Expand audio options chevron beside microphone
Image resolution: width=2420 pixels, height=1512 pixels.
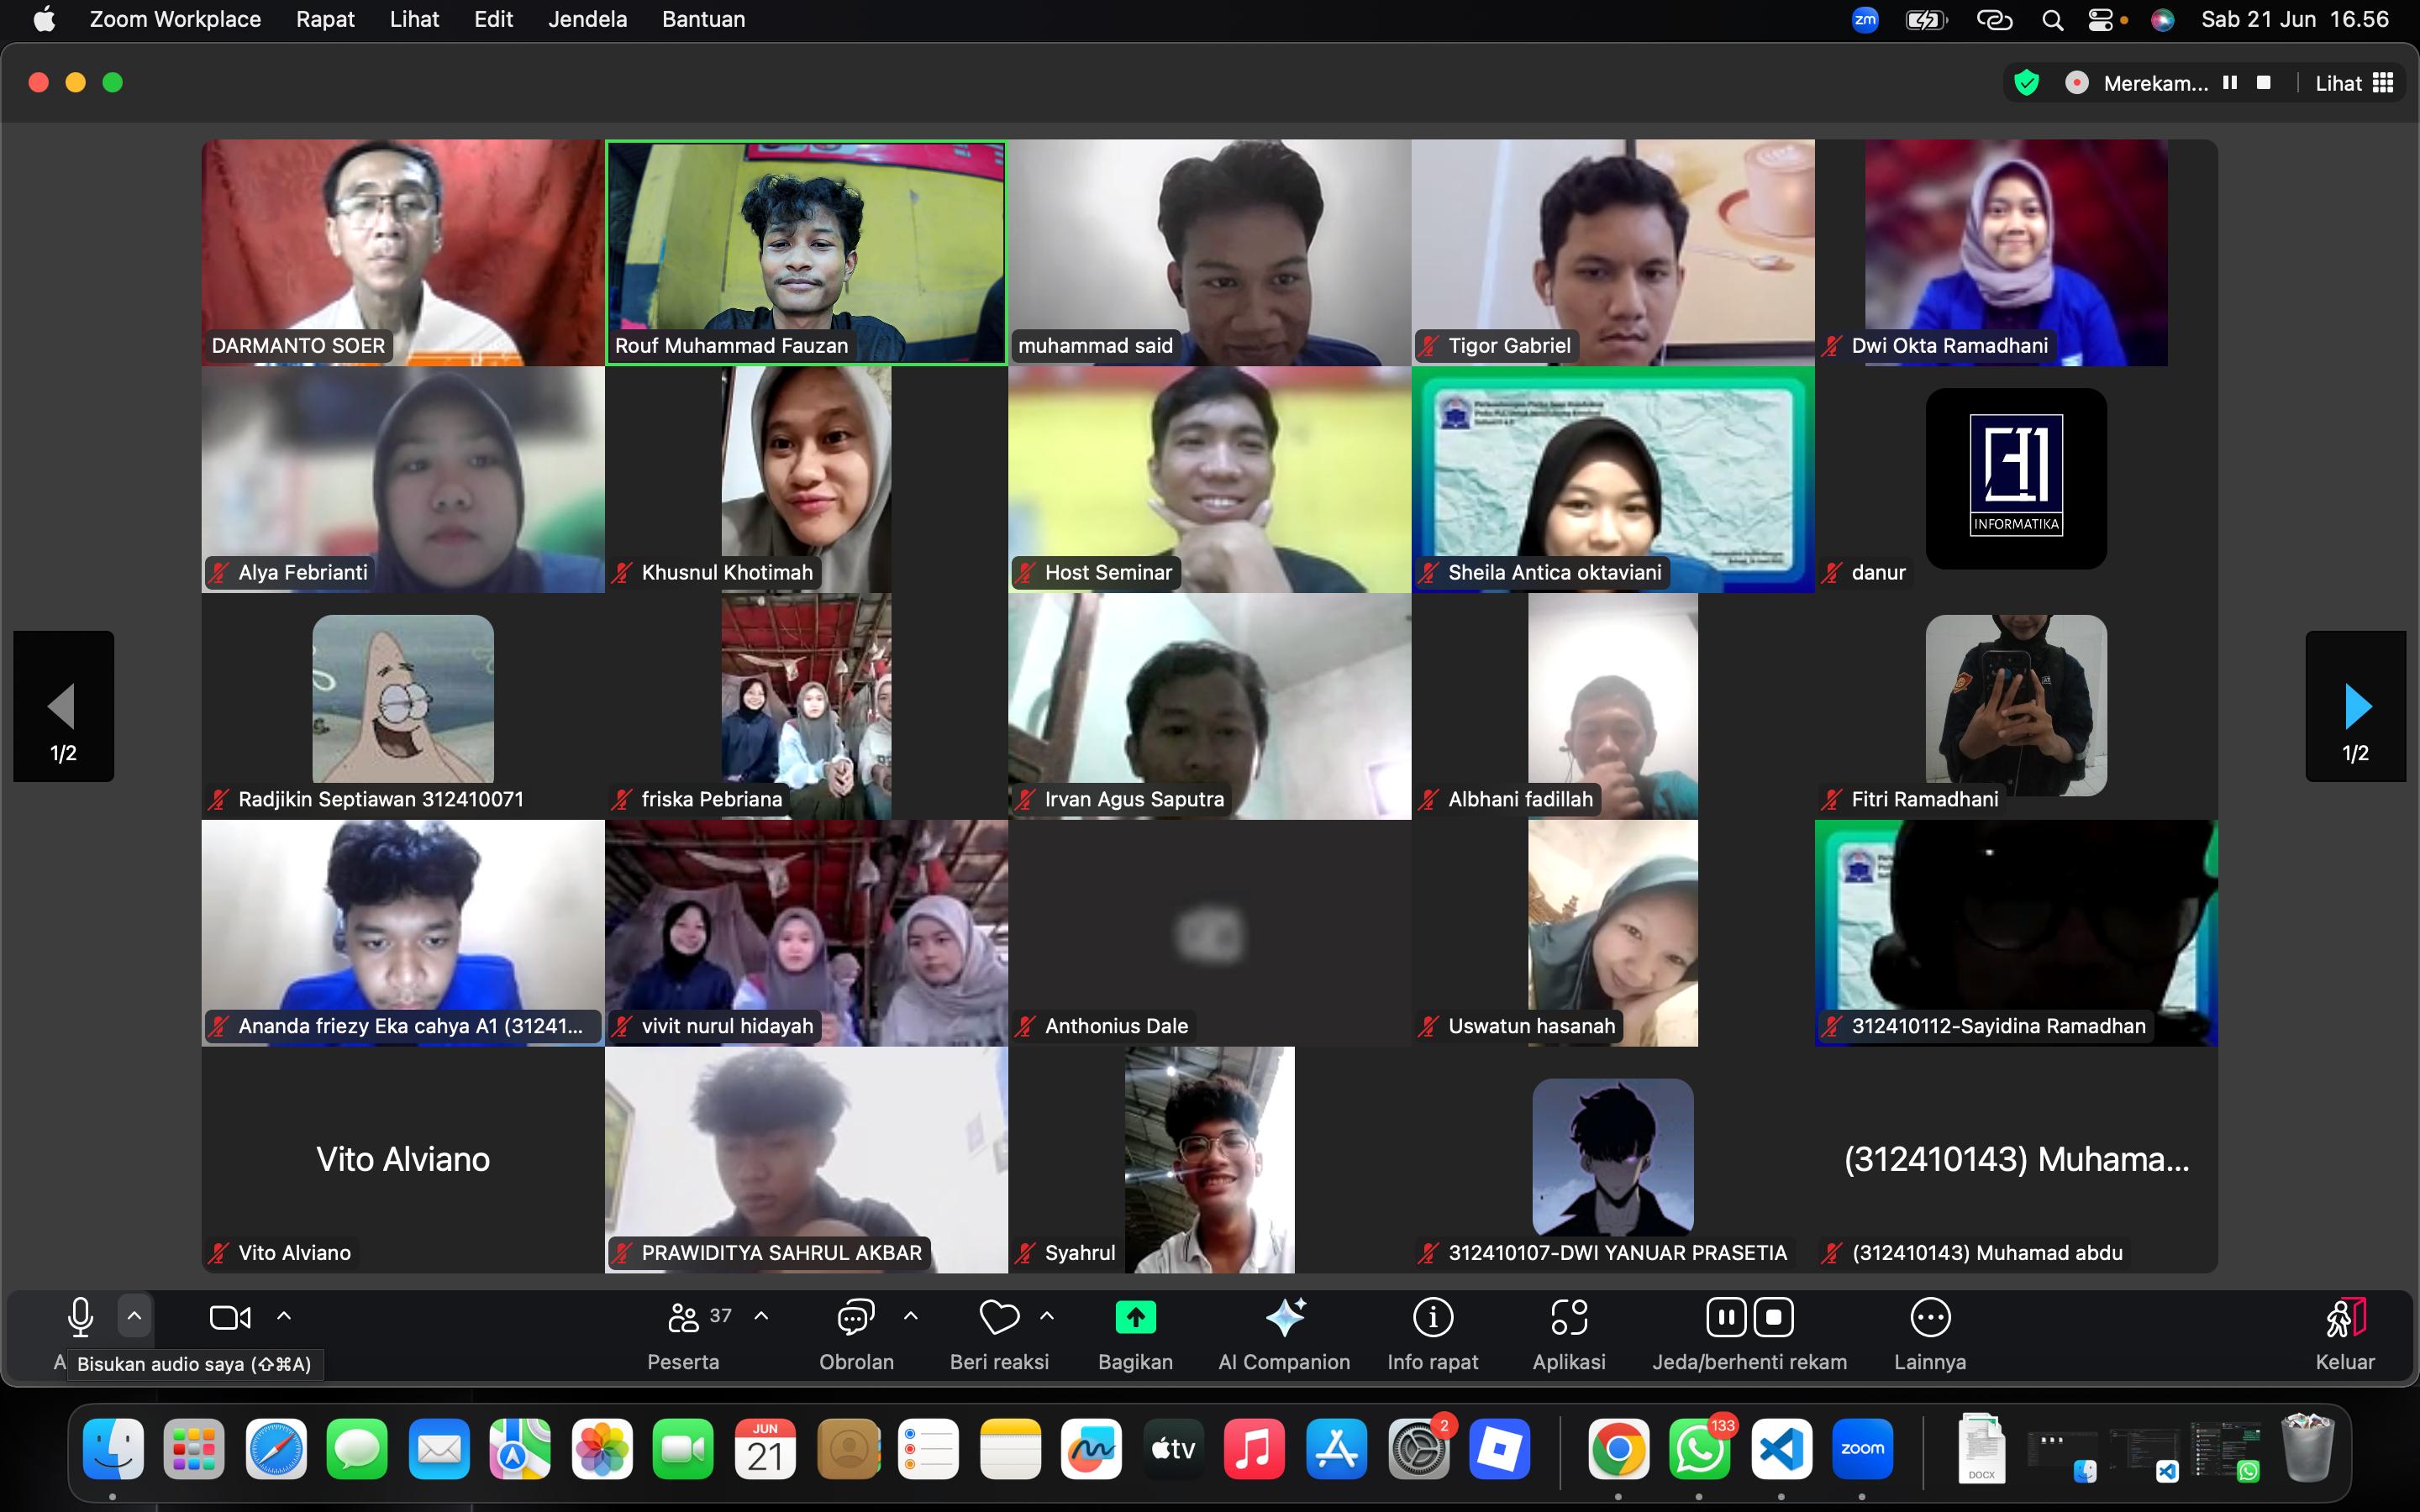pyautogui.click(x=135, y=1316)
